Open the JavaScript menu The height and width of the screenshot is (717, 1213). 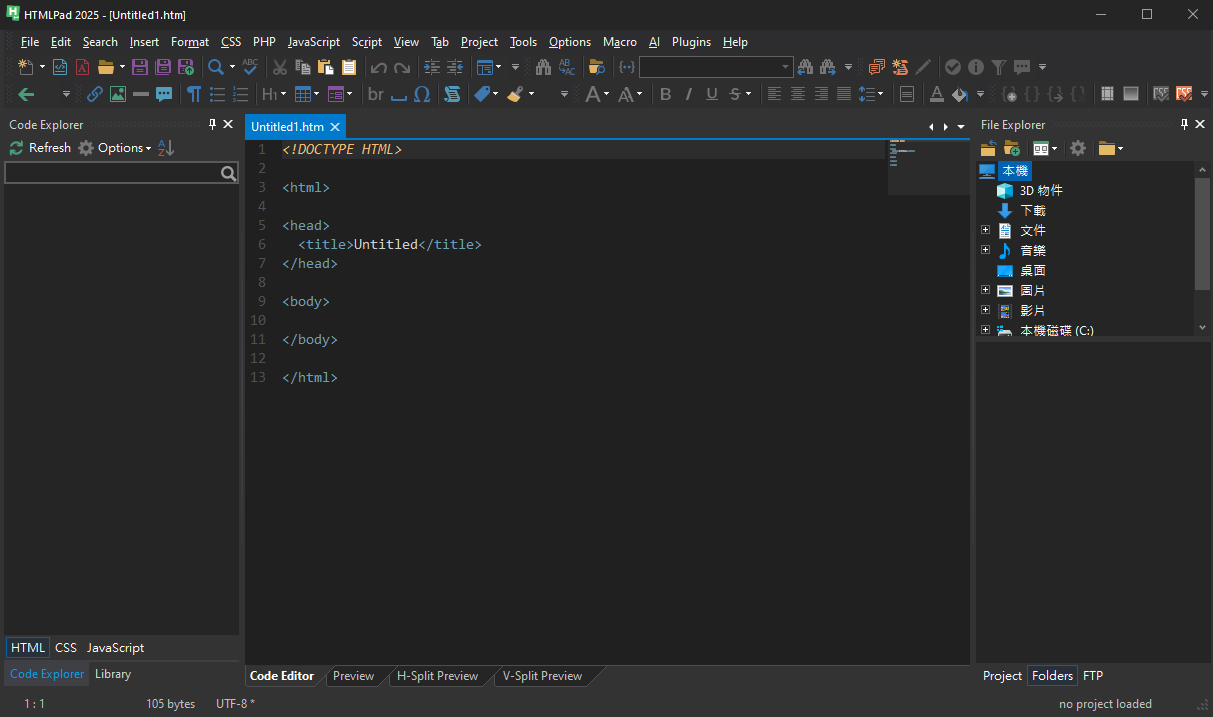click(313, 42)
